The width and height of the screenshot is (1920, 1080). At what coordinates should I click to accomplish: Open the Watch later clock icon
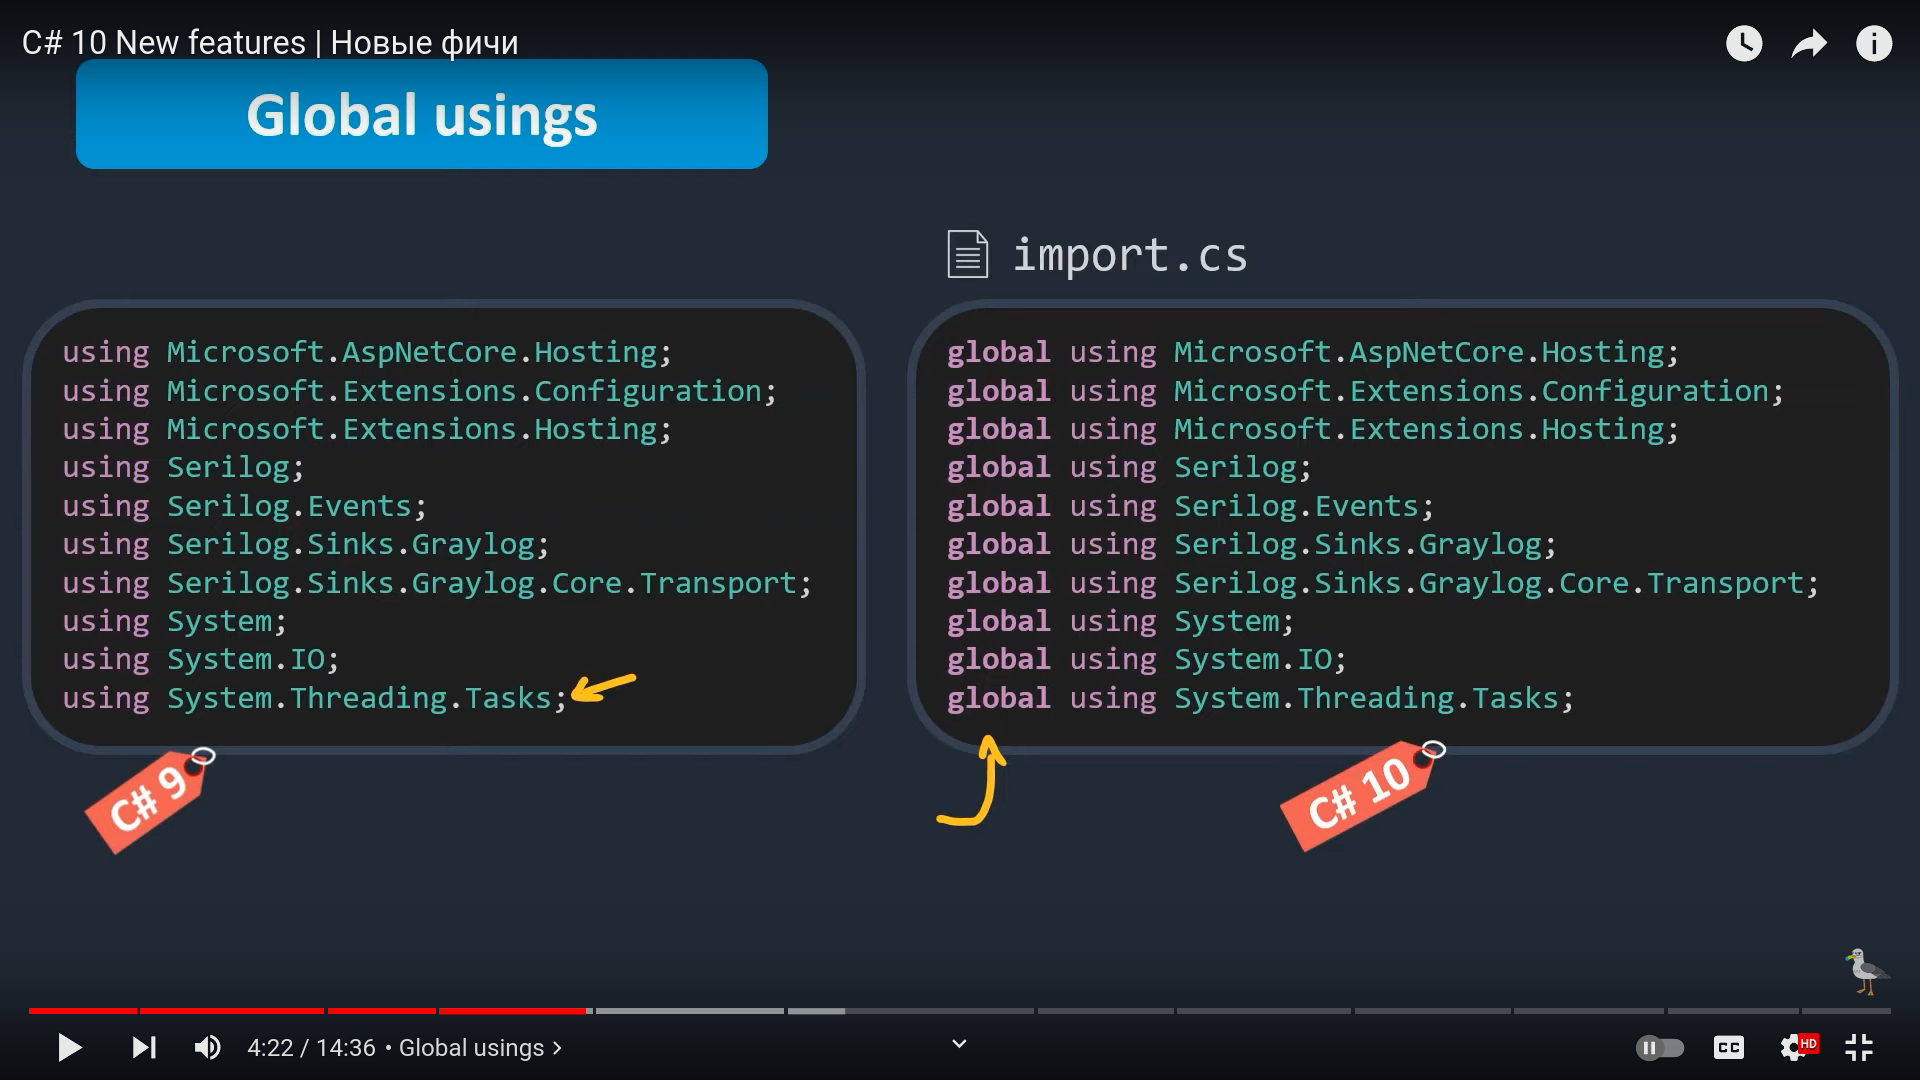[1744, 43]
